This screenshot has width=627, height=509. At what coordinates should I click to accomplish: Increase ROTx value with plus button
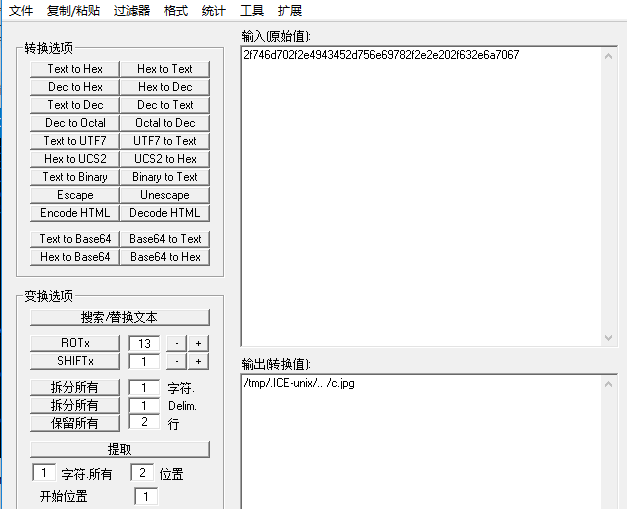tap(199, 343)
